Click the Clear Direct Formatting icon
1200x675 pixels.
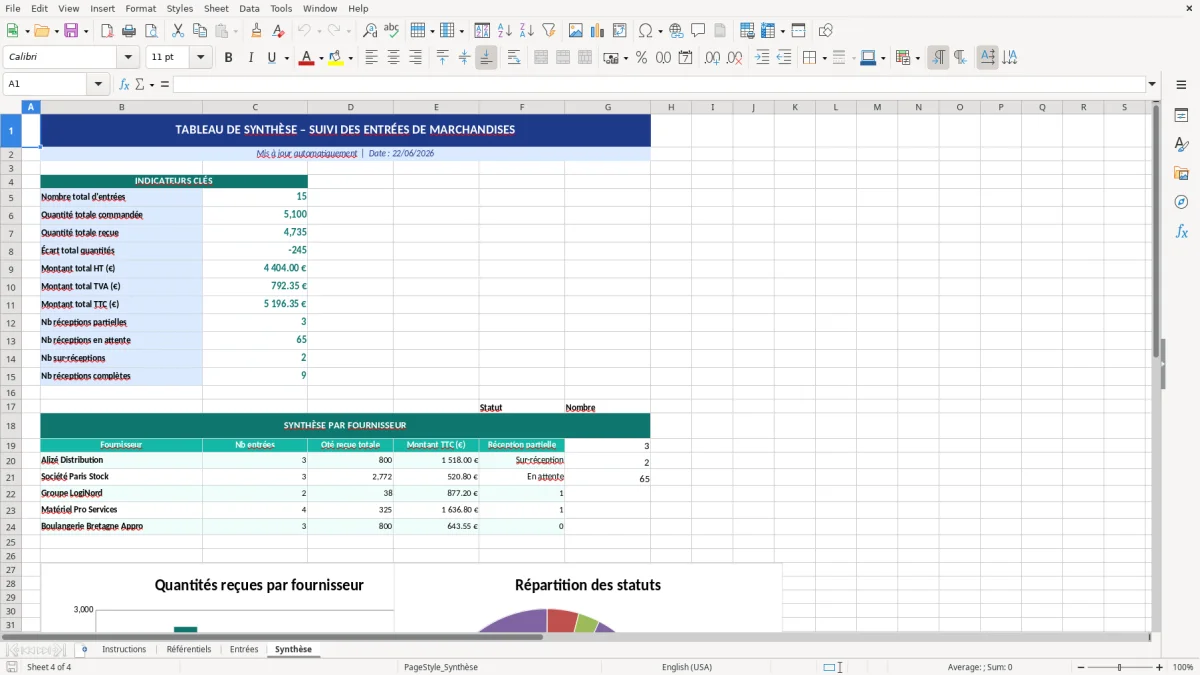click(278, 31)
